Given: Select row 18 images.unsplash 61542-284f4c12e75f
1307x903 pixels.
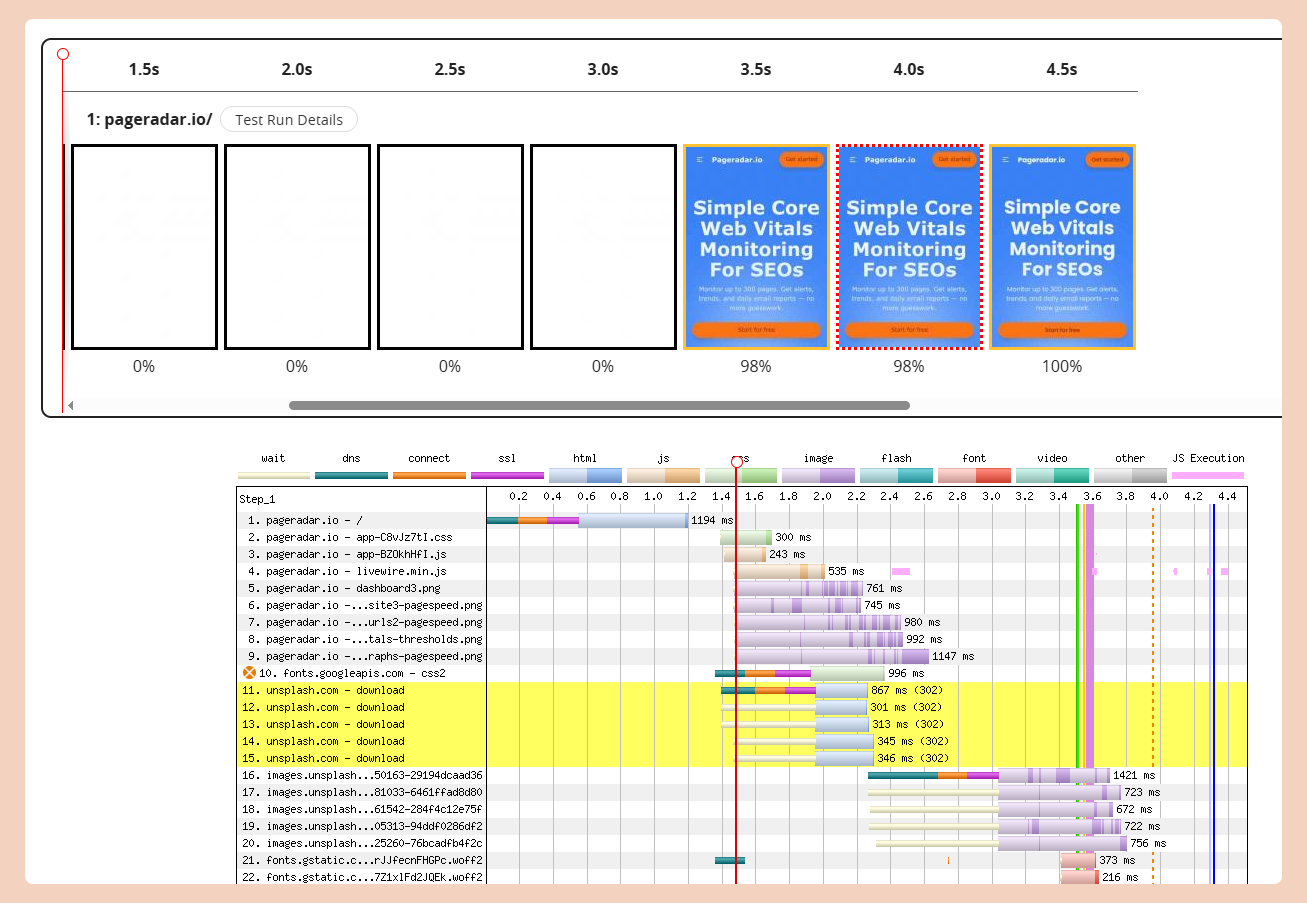Looking at the screenshot, I should (742, 810).
